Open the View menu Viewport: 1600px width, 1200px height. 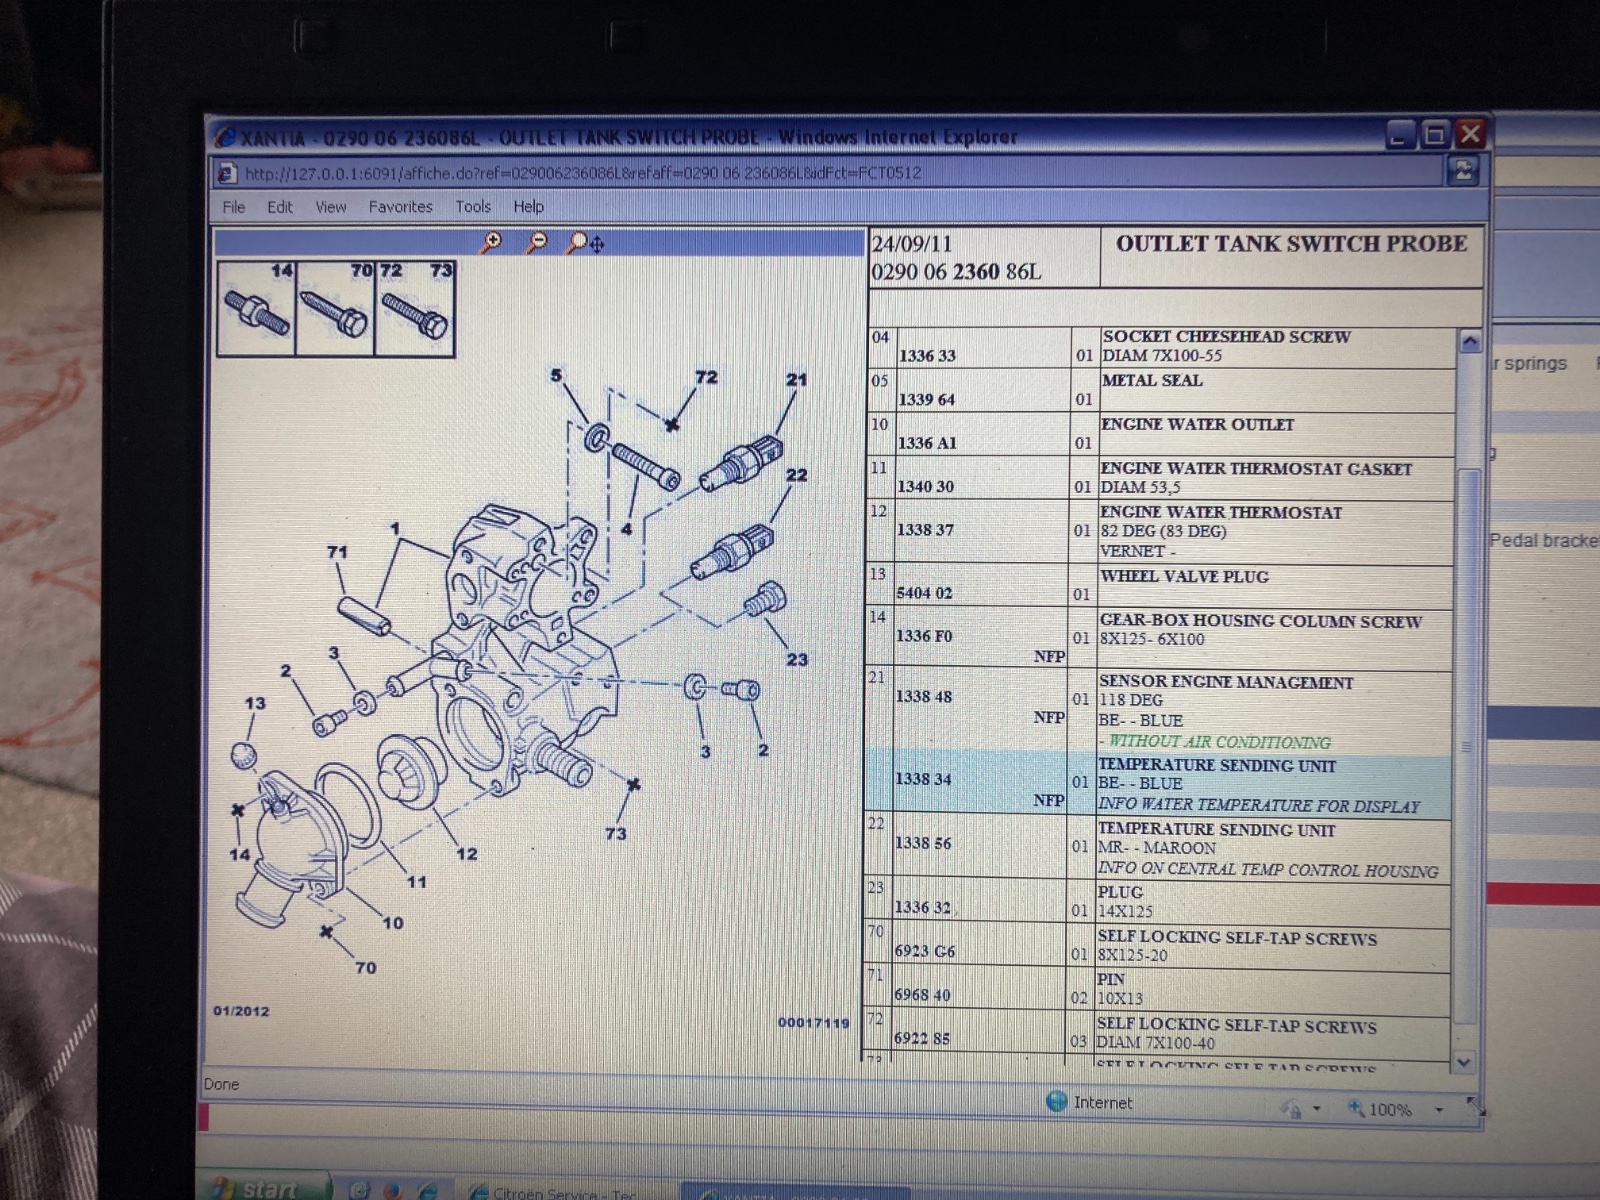331,207
